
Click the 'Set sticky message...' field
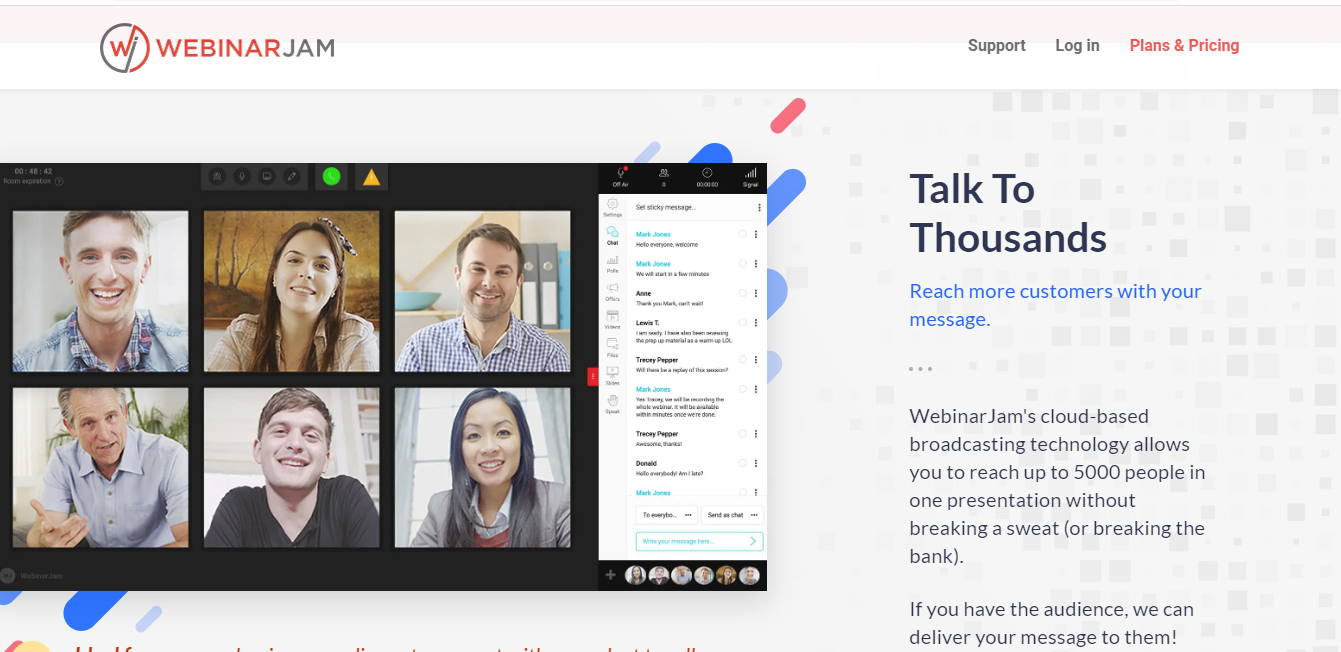click(666, 208)
